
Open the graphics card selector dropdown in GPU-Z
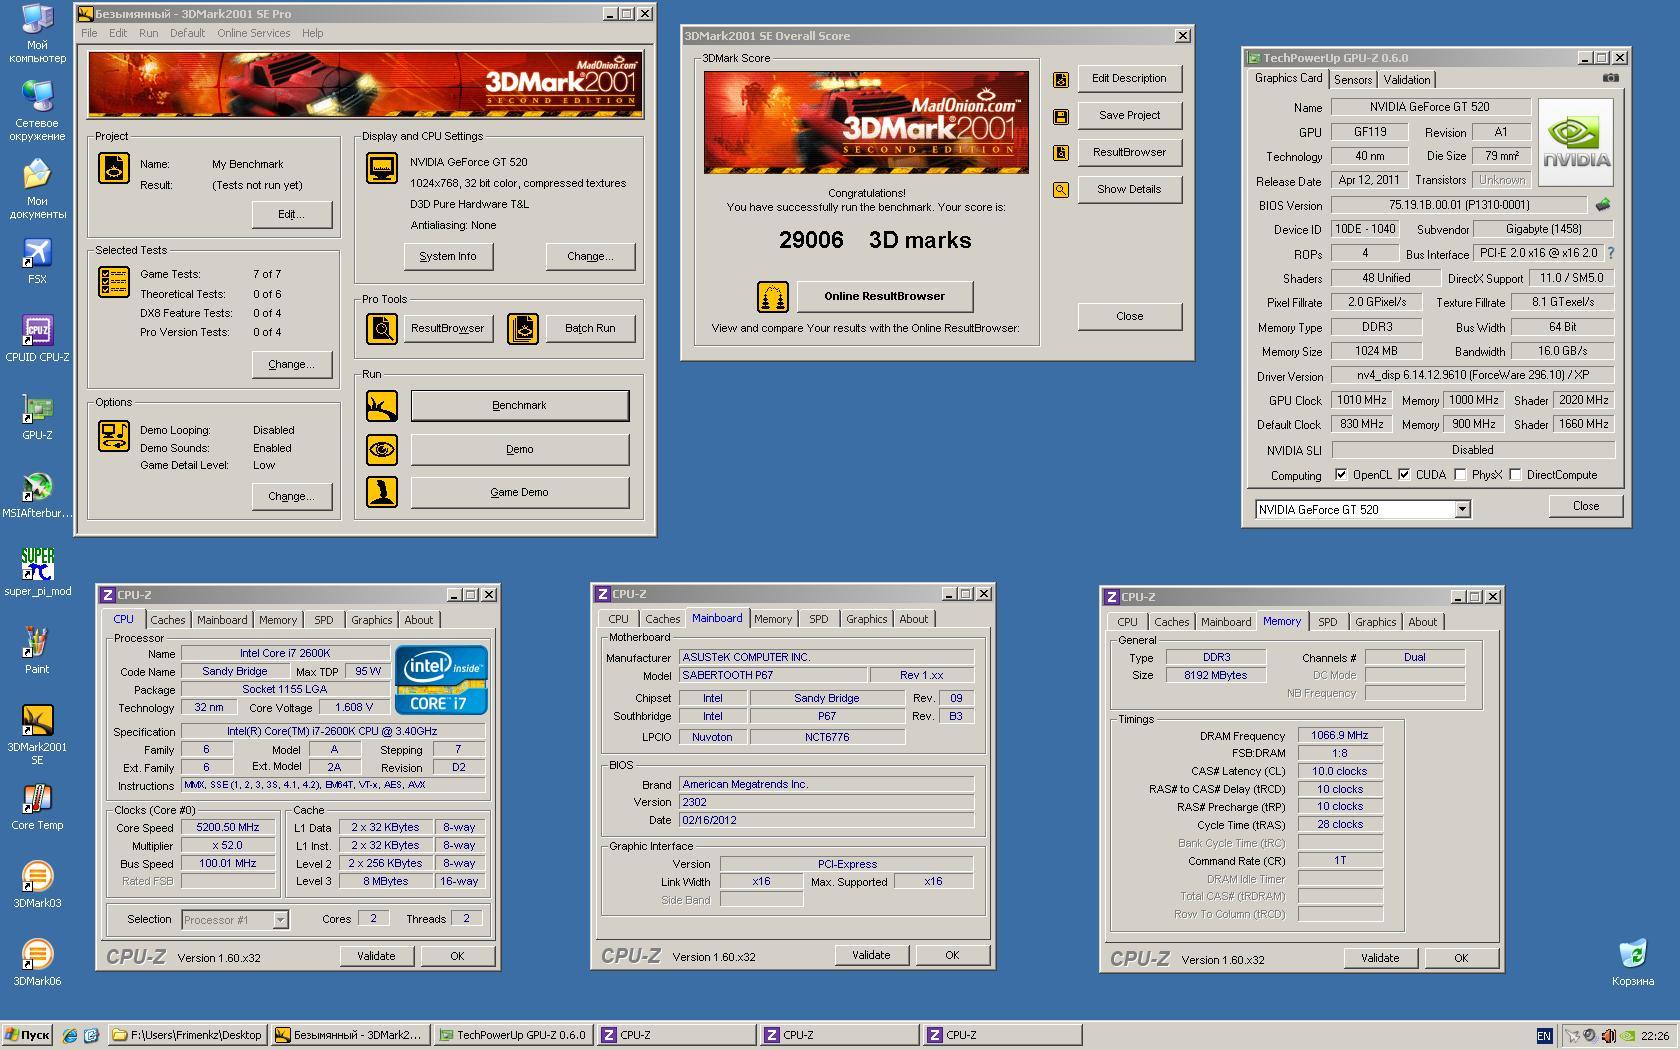pyautogui.click(x=1462, y=510)
